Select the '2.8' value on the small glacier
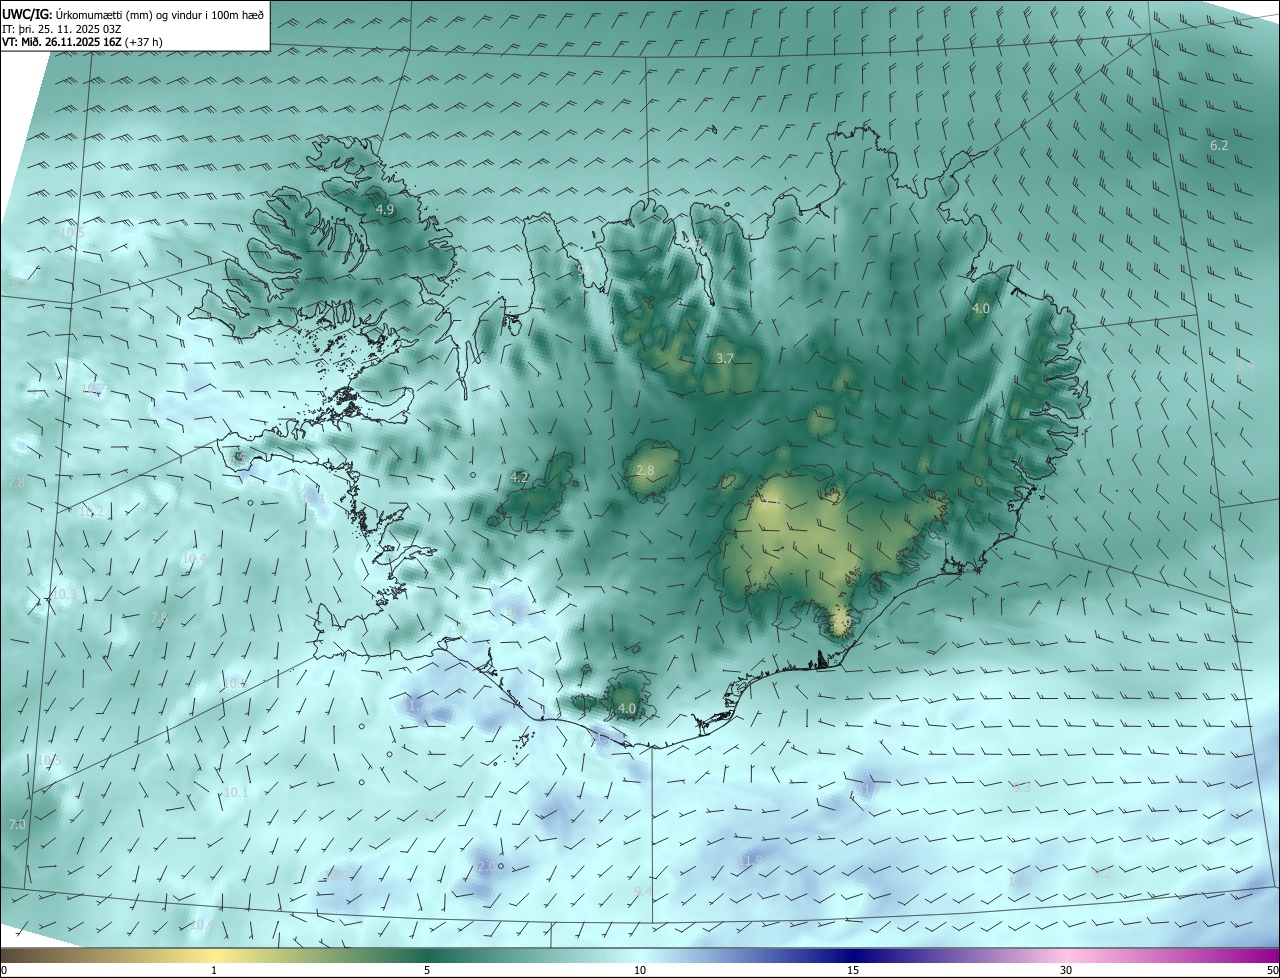 coord(645,470)
